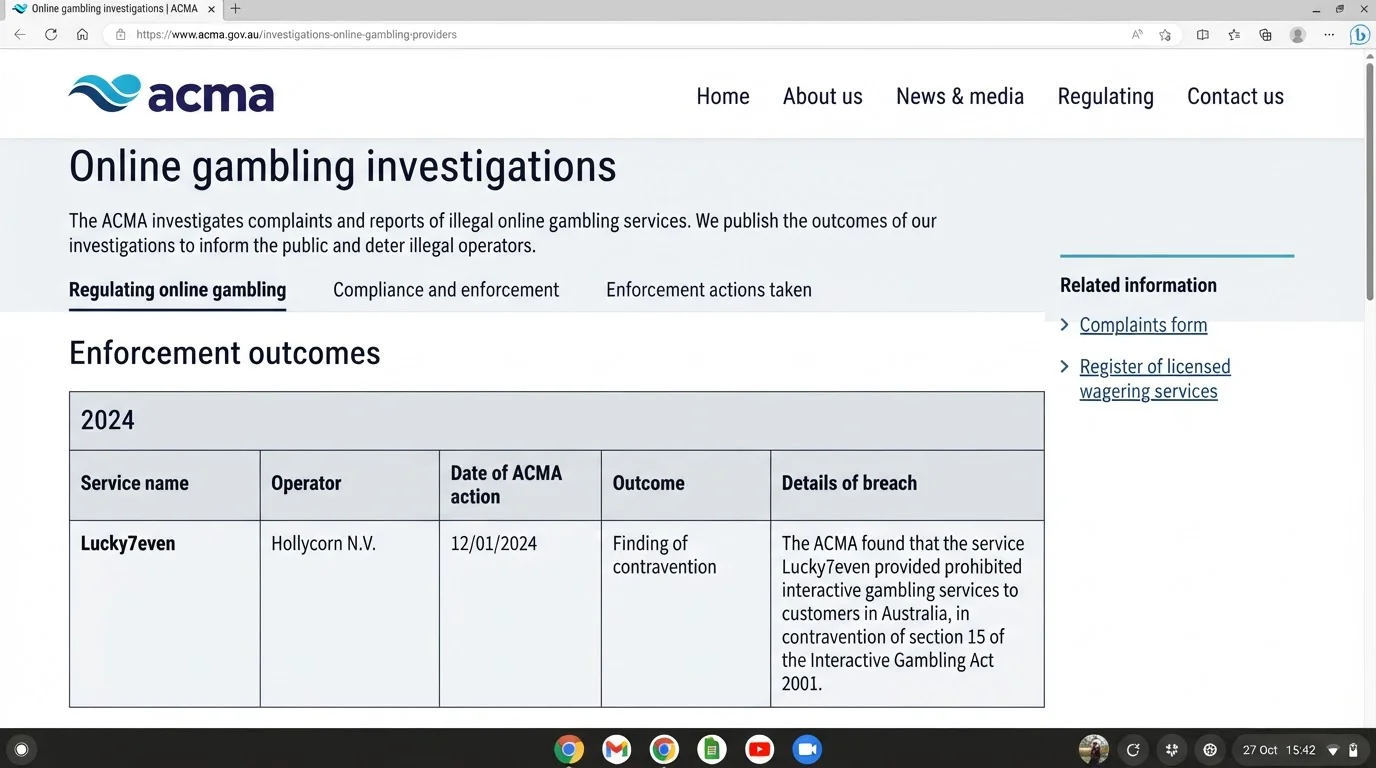This screenshot has height=768, width=1376.
Task: Open the Chrome icon between Gmail and Sheets
Action: [664, 749]
